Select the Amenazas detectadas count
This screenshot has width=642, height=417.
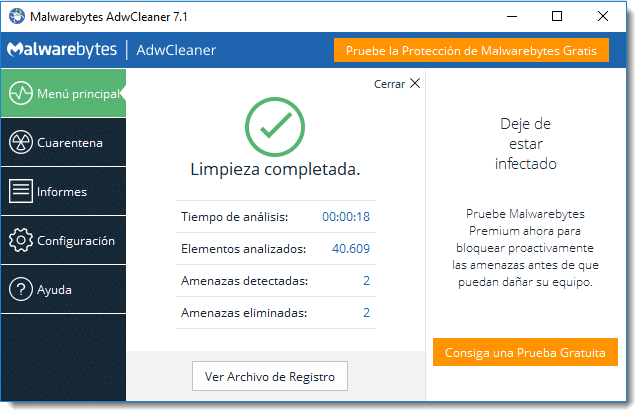click(366, 281)
